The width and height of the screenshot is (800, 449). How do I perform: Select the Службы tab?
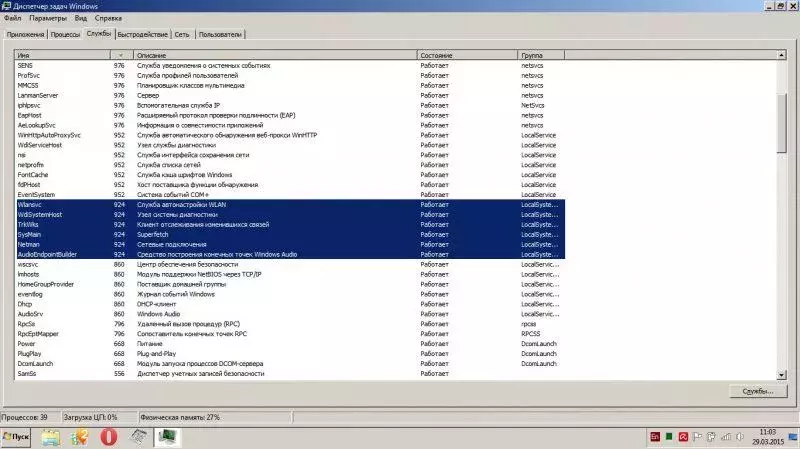click(x=98, y=33)
